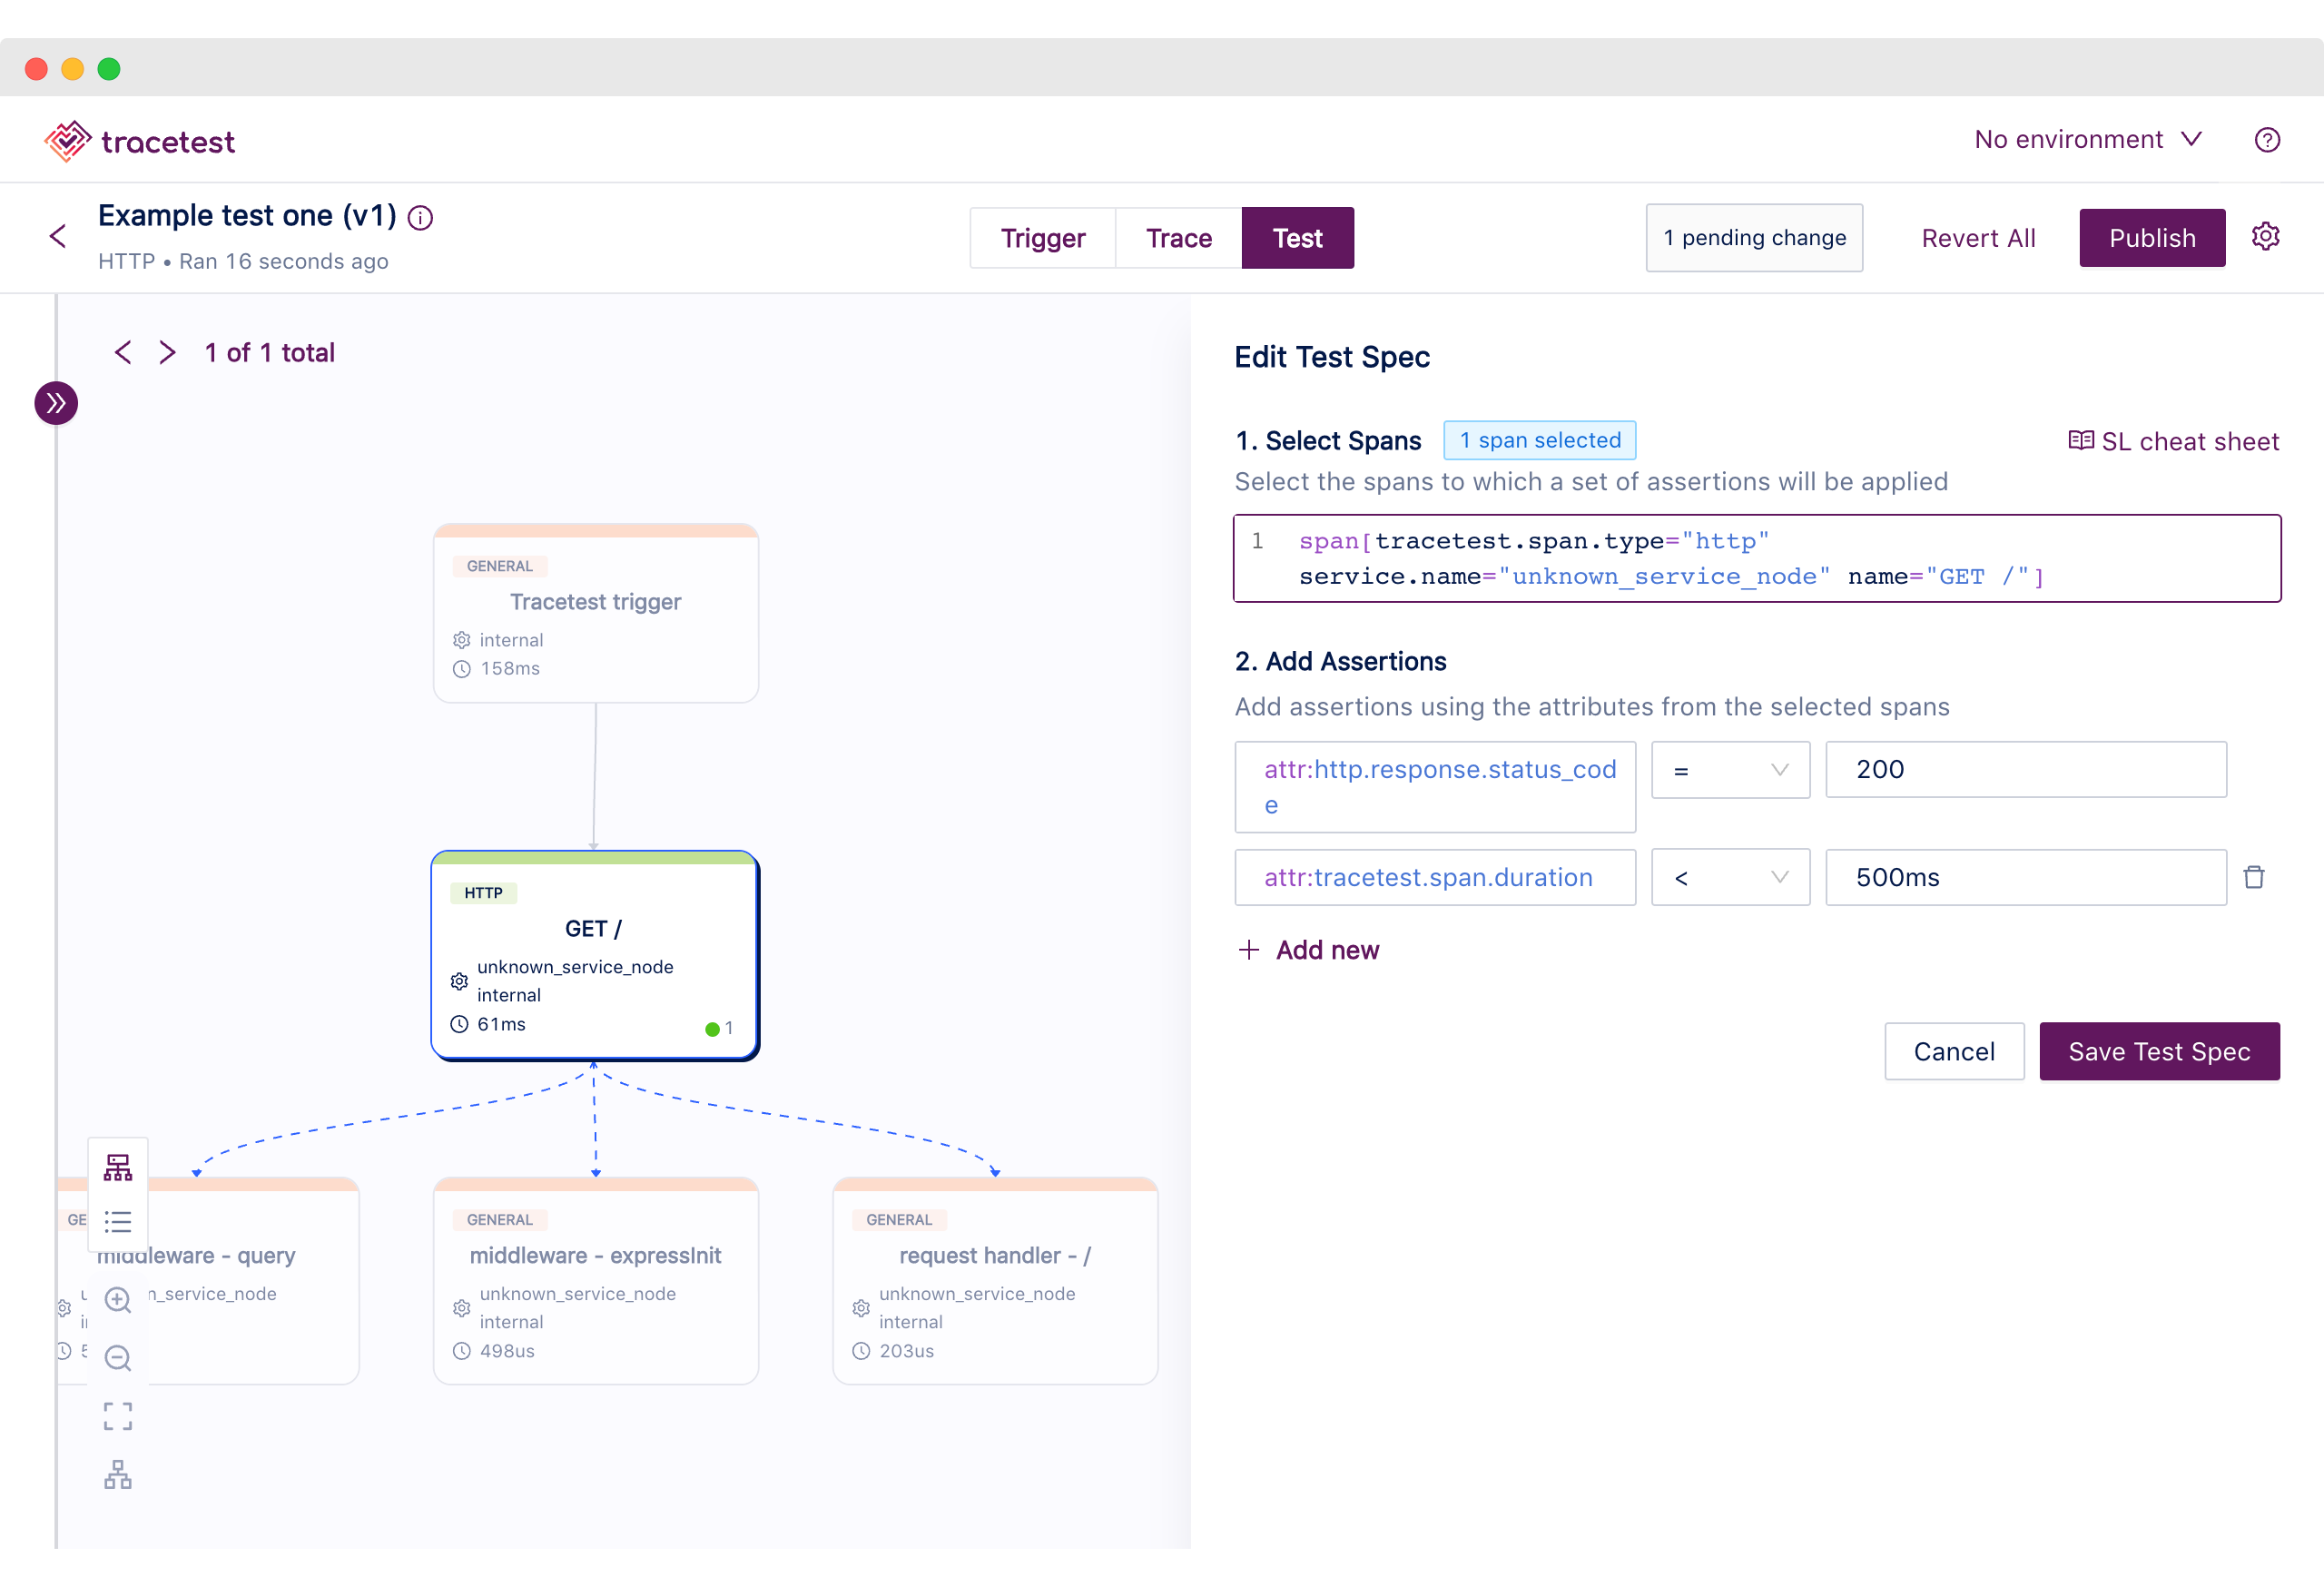The image size is (2324, 1587).
Task: Select the middleware - expressInit node
Action: [x=596, y=1281]
